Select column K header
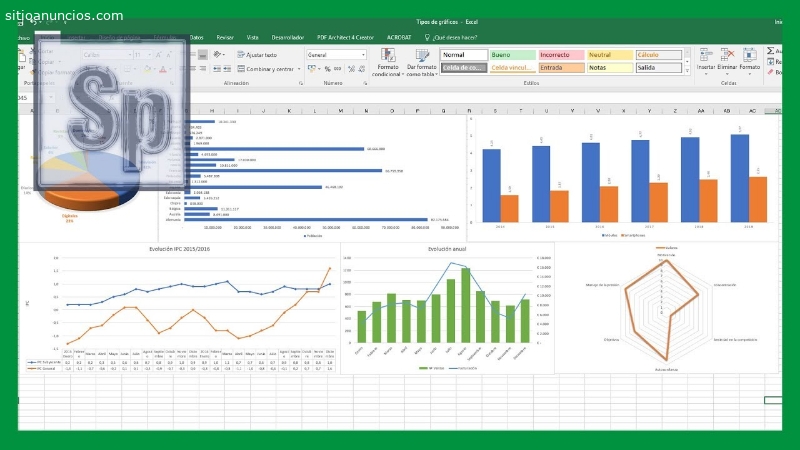The width and height of the screenshot is (800, 450). pos(289,111)
